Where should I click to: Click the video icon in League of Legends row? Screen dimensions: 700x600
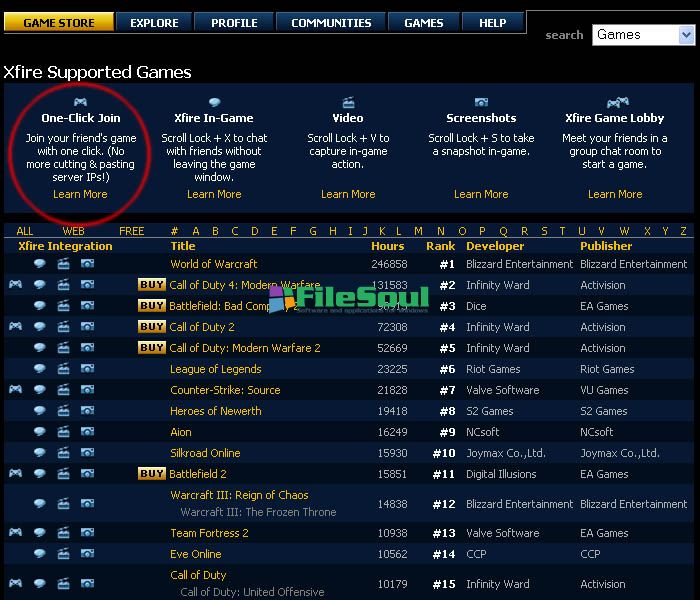coord(64,369)
